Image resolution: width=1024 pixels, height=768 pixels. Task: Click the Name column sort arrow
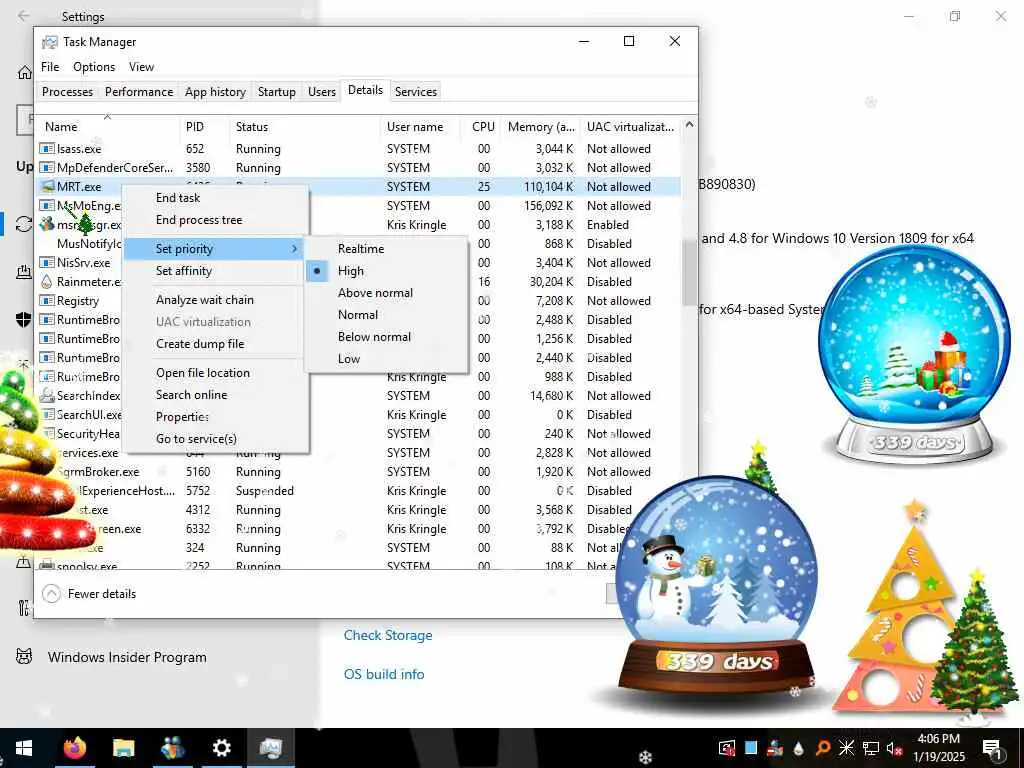tap(108, 117)
